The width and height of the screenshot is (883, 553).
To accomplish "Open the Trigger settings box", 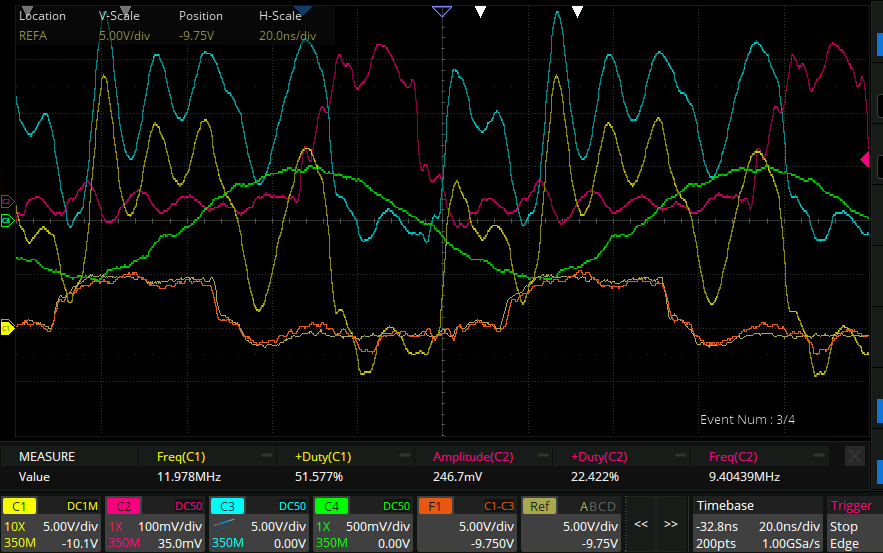I will (852, 524).
